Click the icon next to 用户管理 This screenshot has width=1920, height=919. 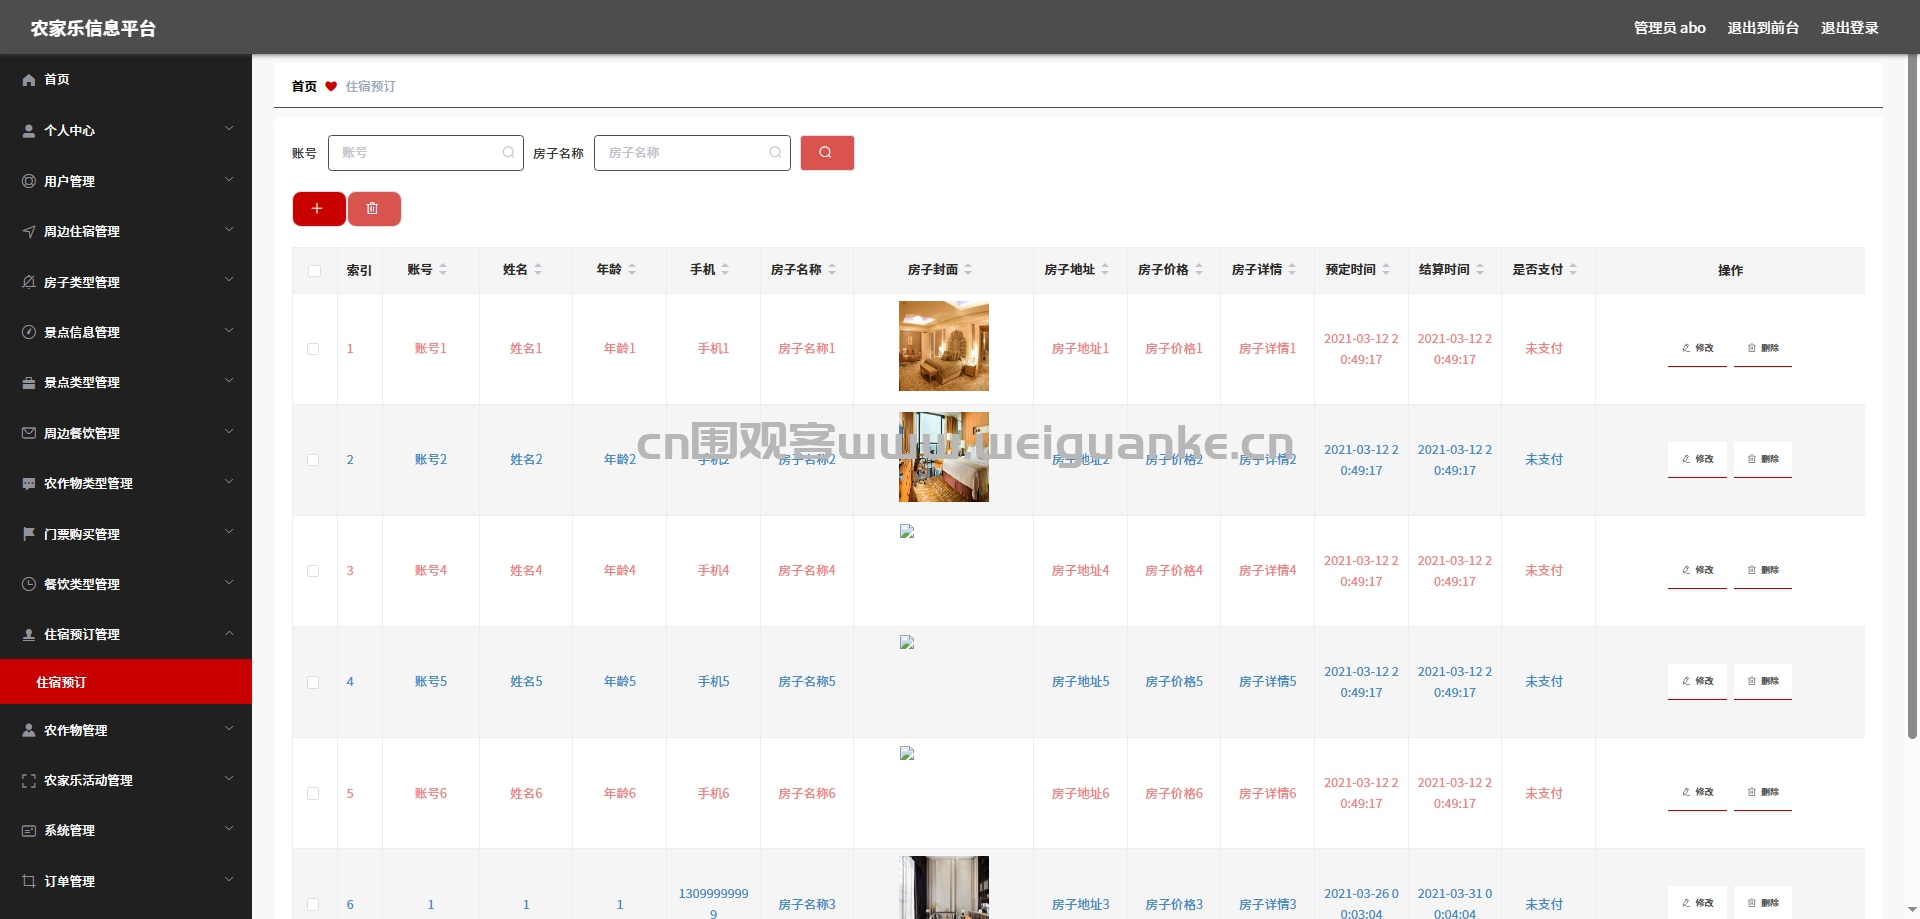29,181
